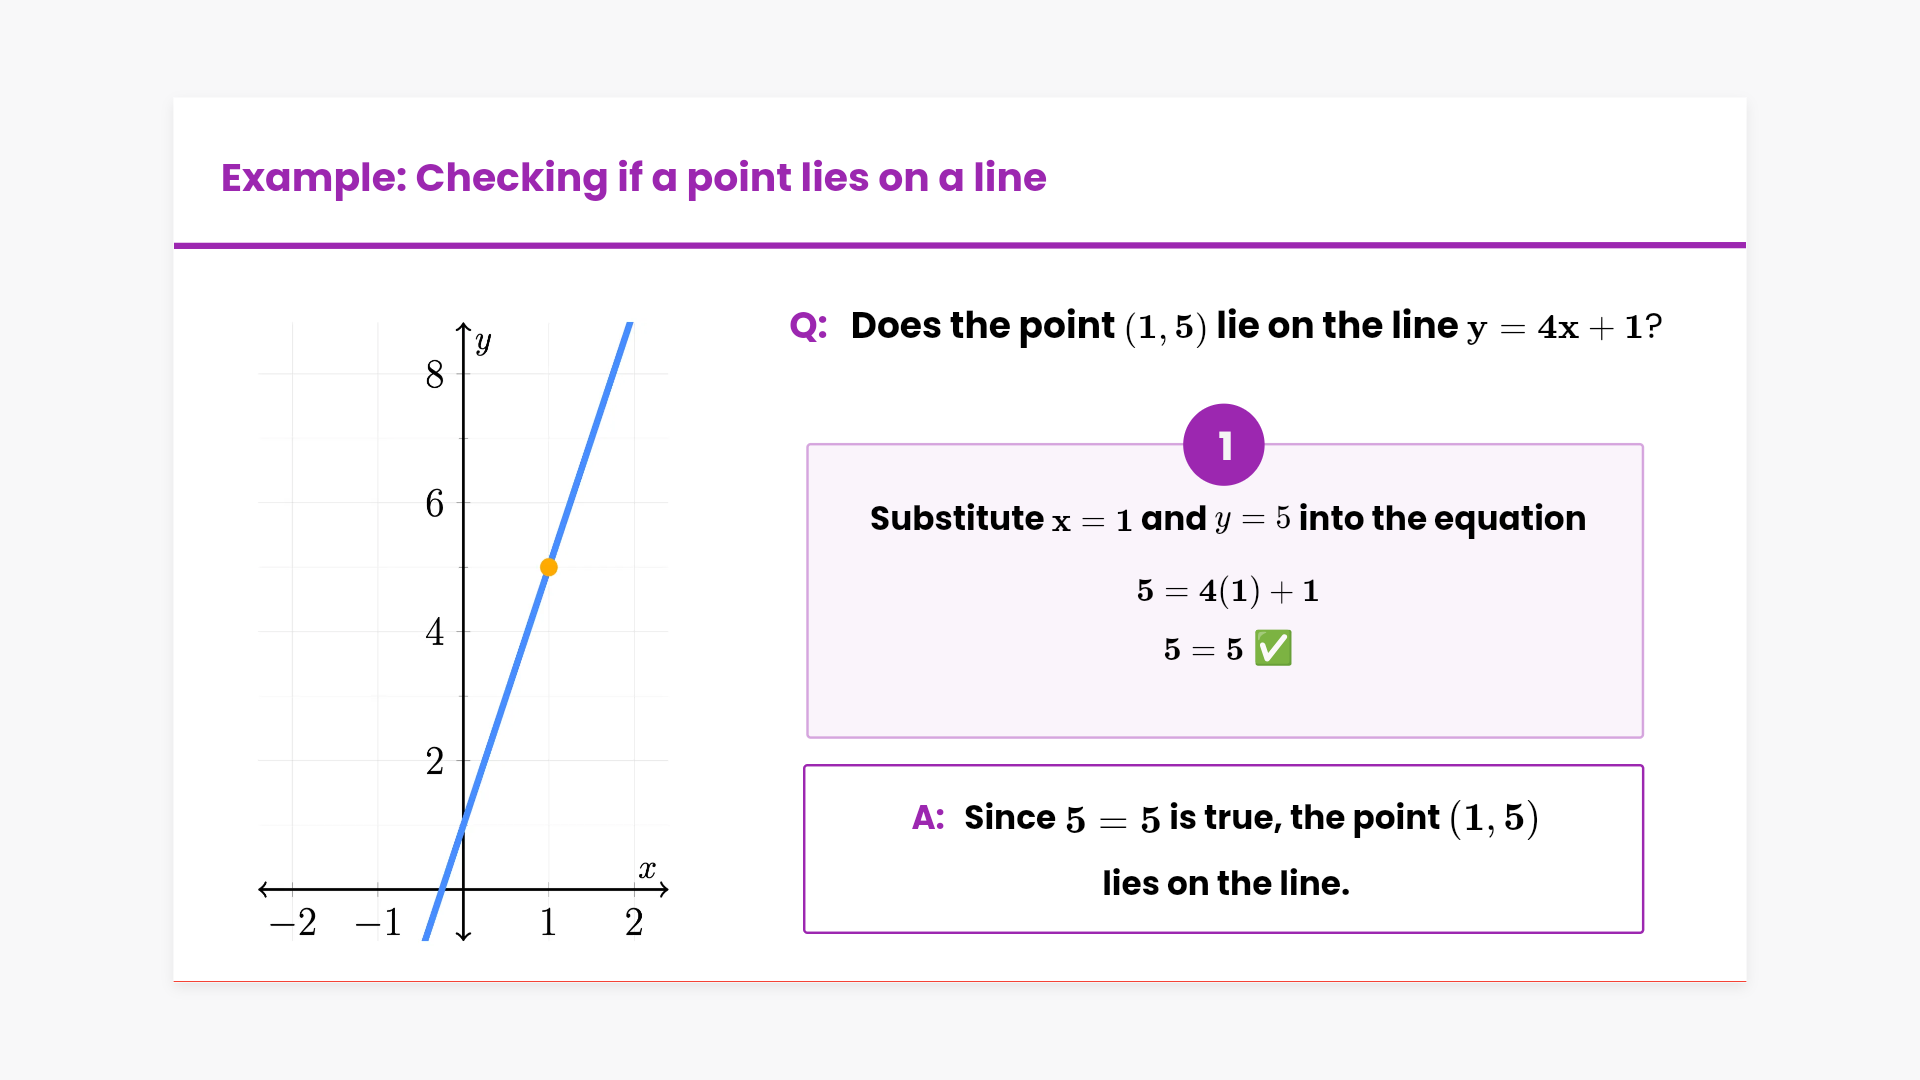Click the y-axis upward arrowhead
Screen dimensions: 1920x1080
click(463, 327)
